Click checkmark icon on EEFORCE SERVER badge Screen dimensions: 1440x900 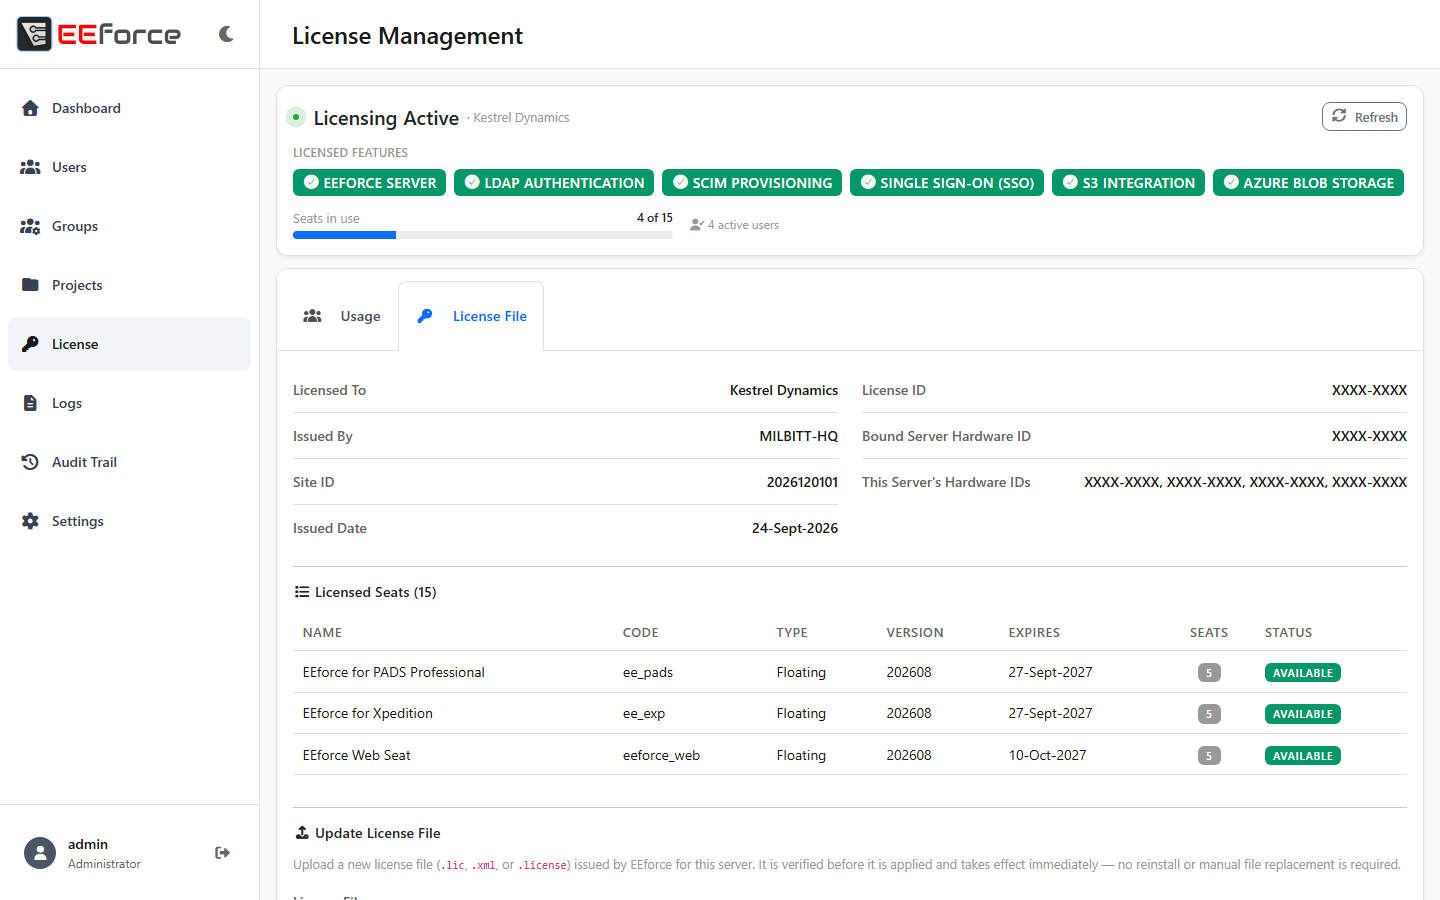311,182
